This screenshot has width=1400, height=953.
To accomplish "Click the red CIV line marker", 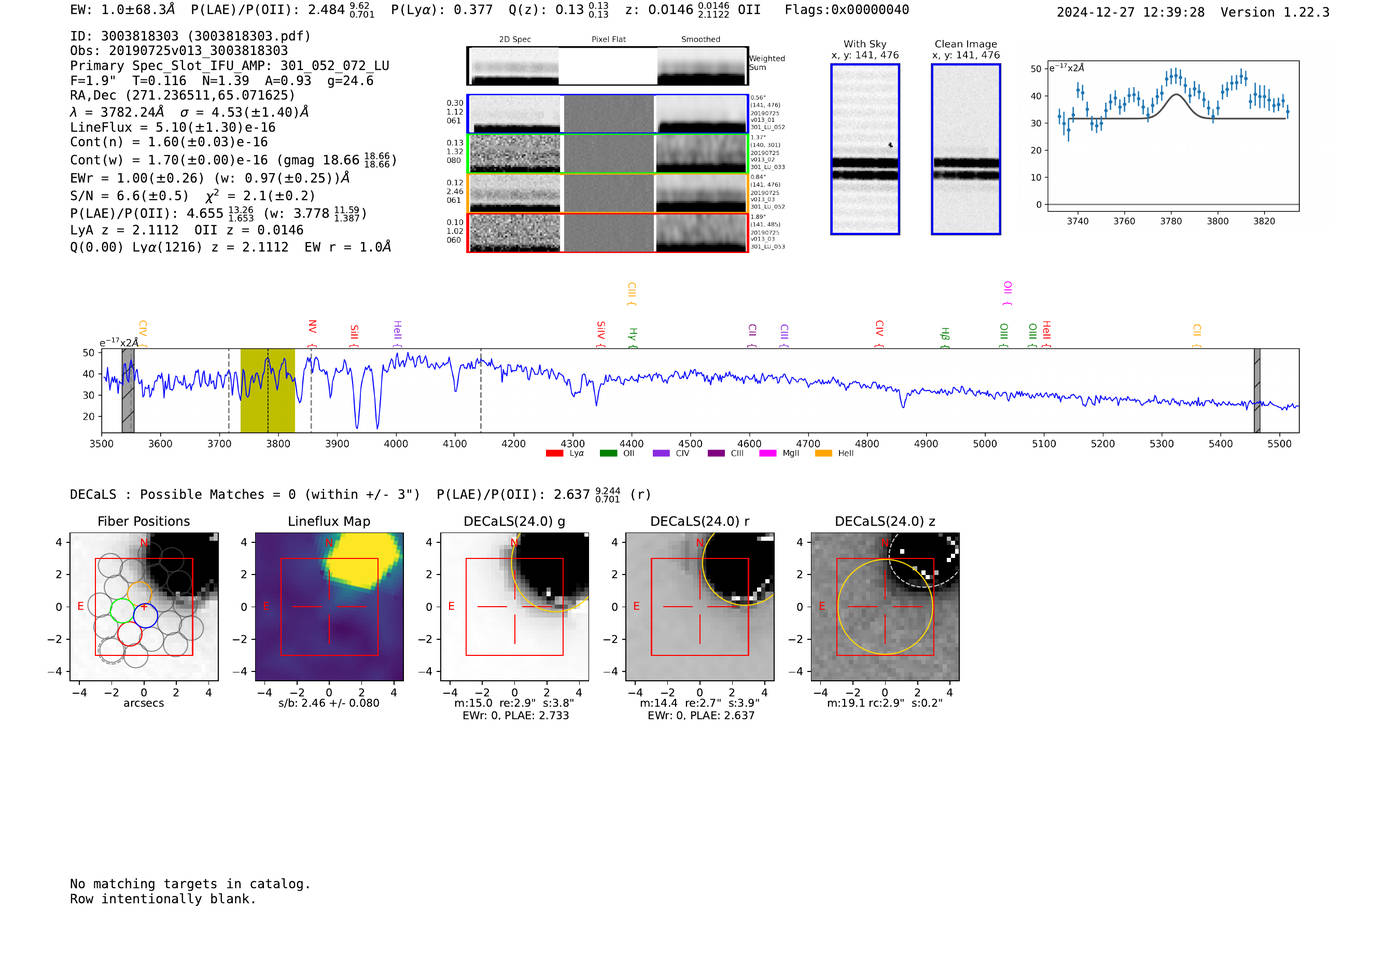I will 880,333.
